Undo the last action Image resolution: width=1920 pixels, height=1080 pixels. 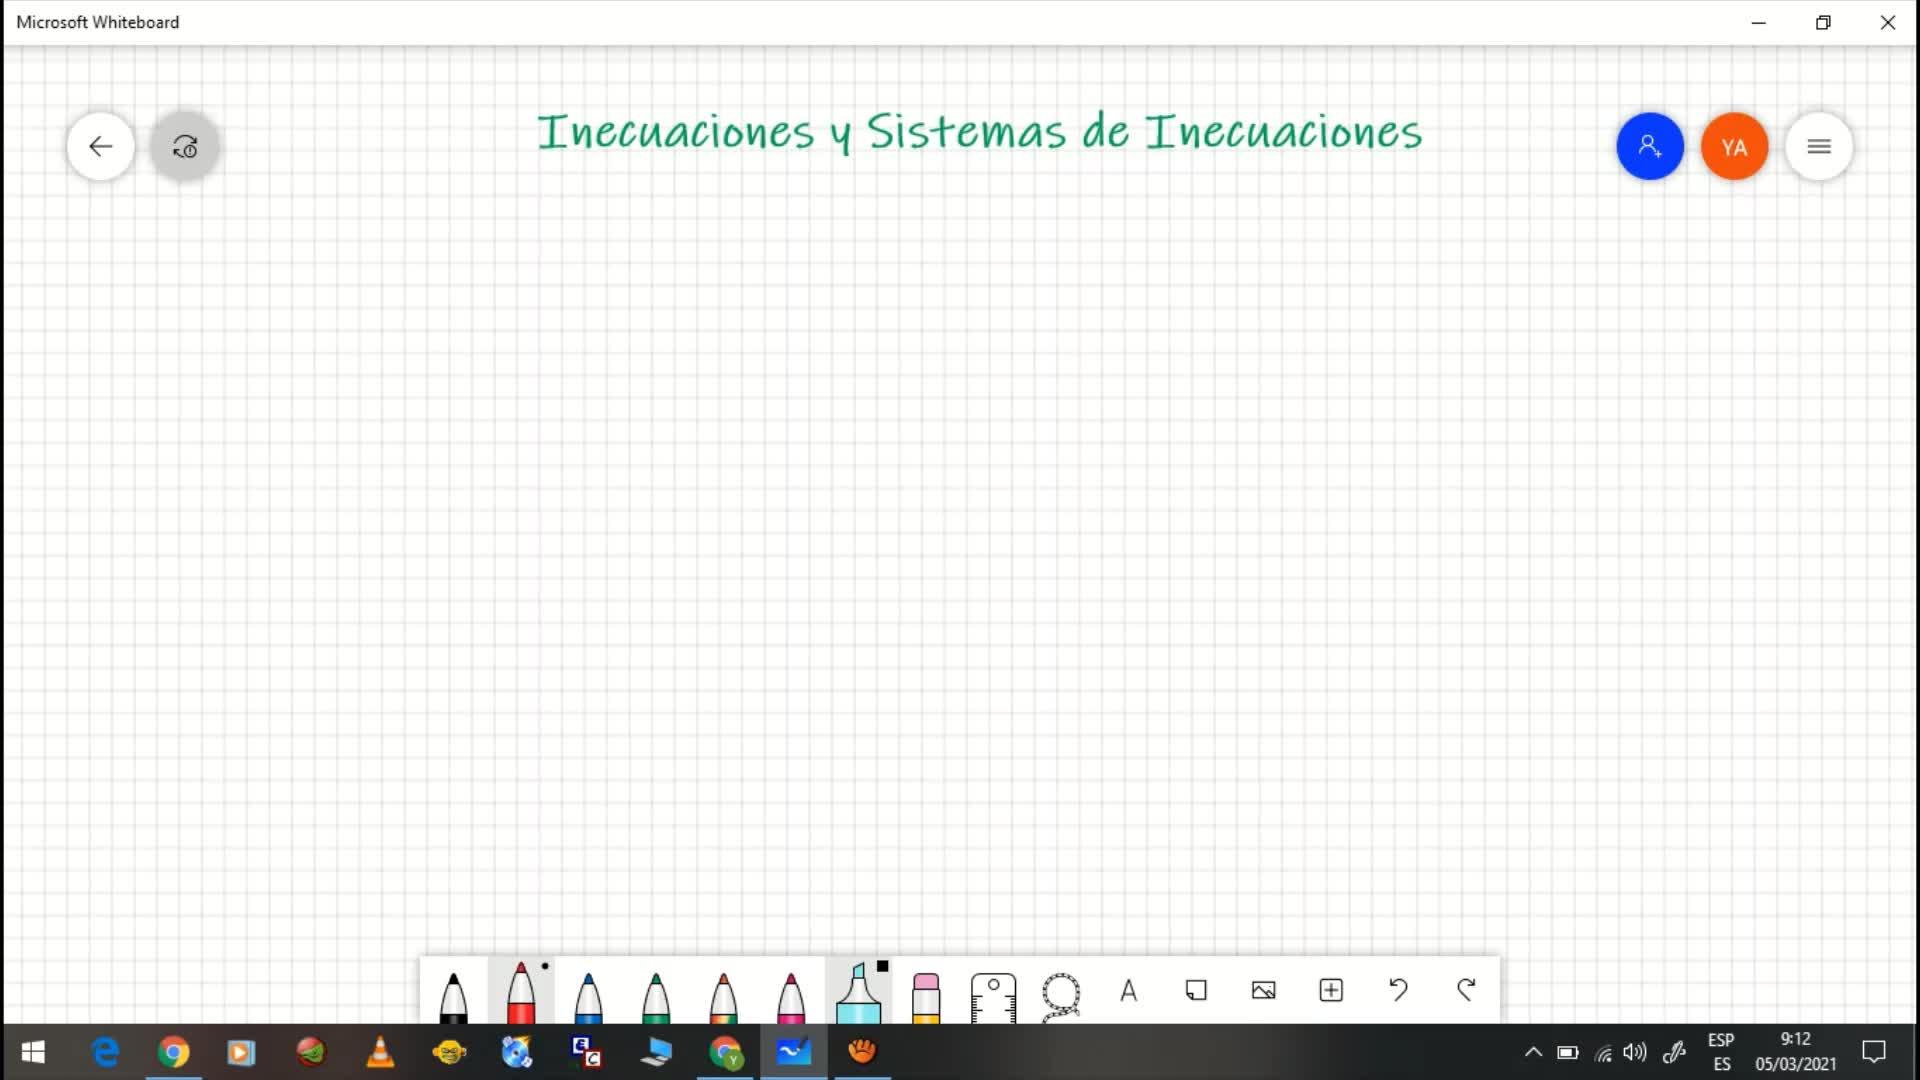point(1399,990)
